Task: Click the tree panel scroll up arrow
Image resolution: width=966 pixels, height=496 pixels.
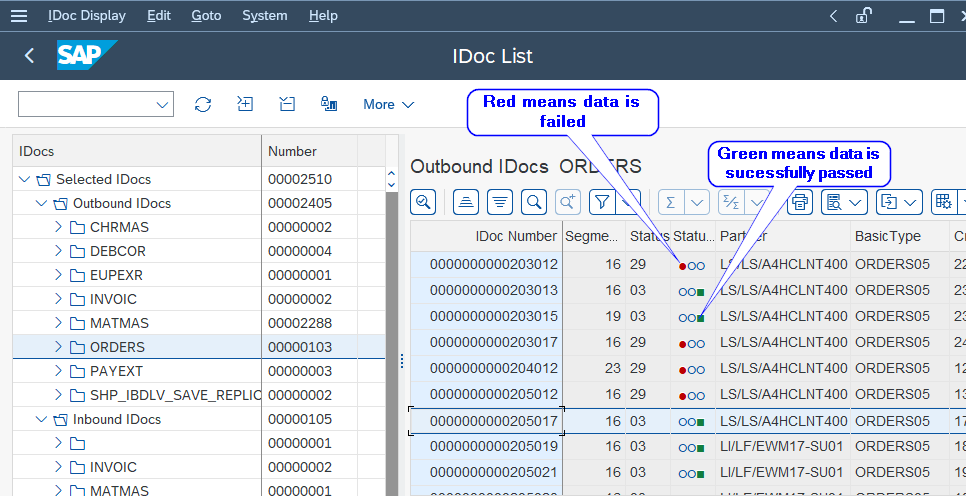Action: point(391,175)
